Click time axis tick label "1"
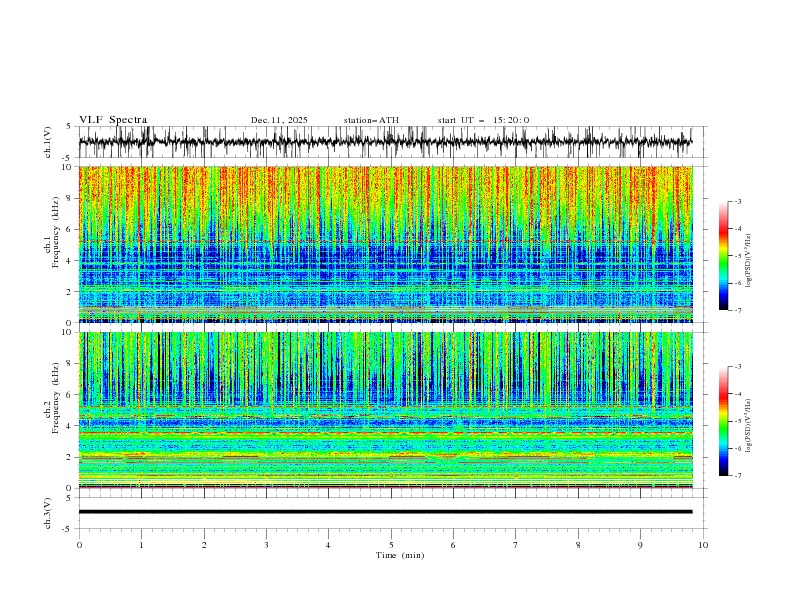This screenshot has width=792, height=612. (x=141, y=545)
